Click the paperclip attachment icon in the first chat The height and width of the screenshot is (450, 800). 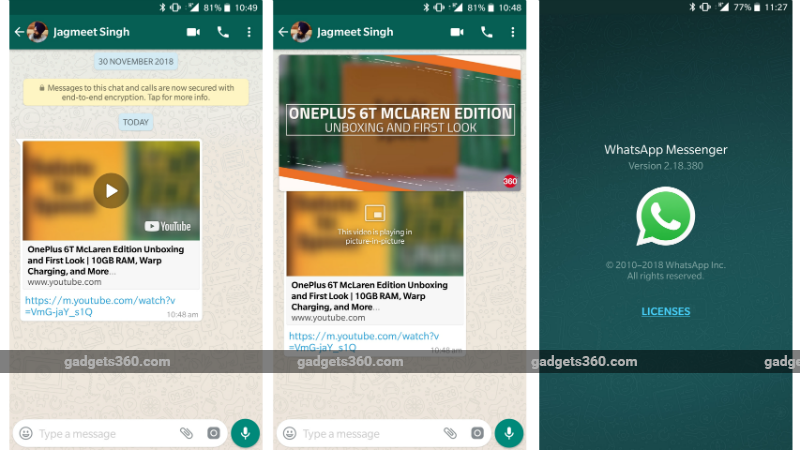186,433
